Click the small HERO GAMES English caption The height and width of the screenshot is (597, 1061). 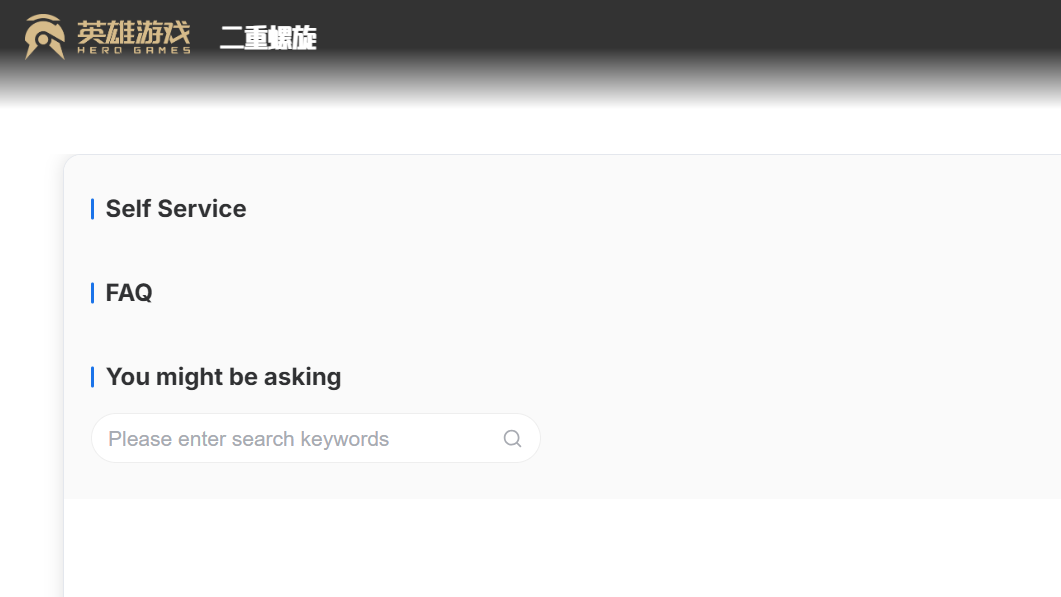(x=133, y=50)
